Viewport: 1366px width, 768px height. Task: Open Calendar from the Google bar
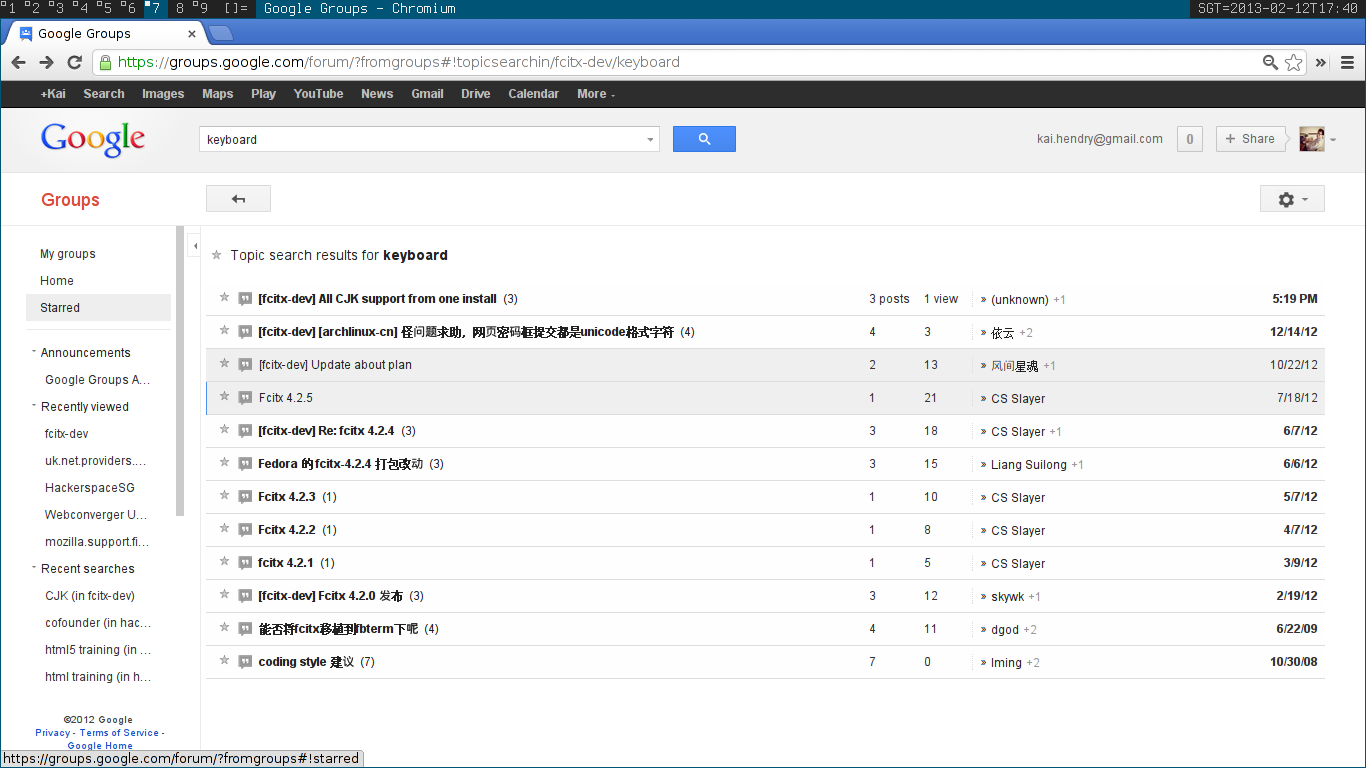click(x=533, y=94)
